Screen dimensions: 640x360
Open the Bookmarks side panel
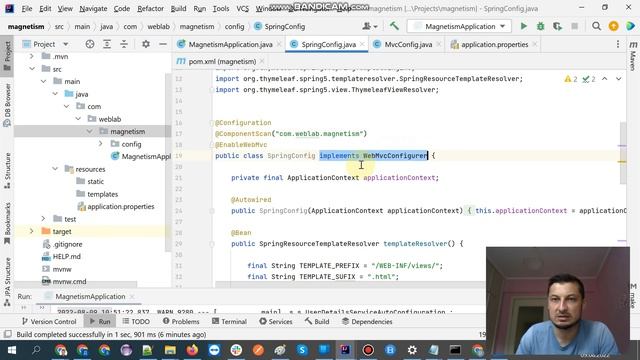point(7,224)
